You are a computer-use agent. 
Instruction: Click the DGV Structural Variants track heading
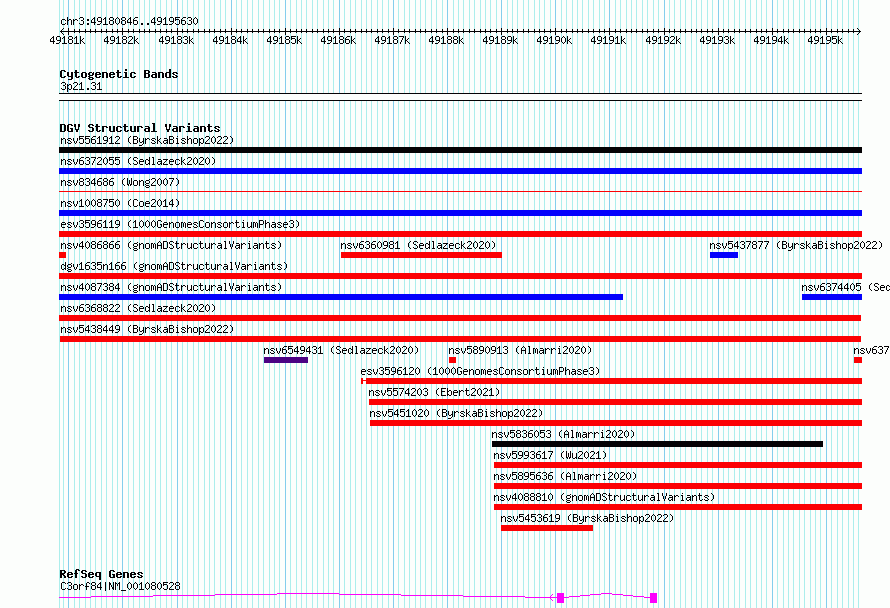pos(140,128)
